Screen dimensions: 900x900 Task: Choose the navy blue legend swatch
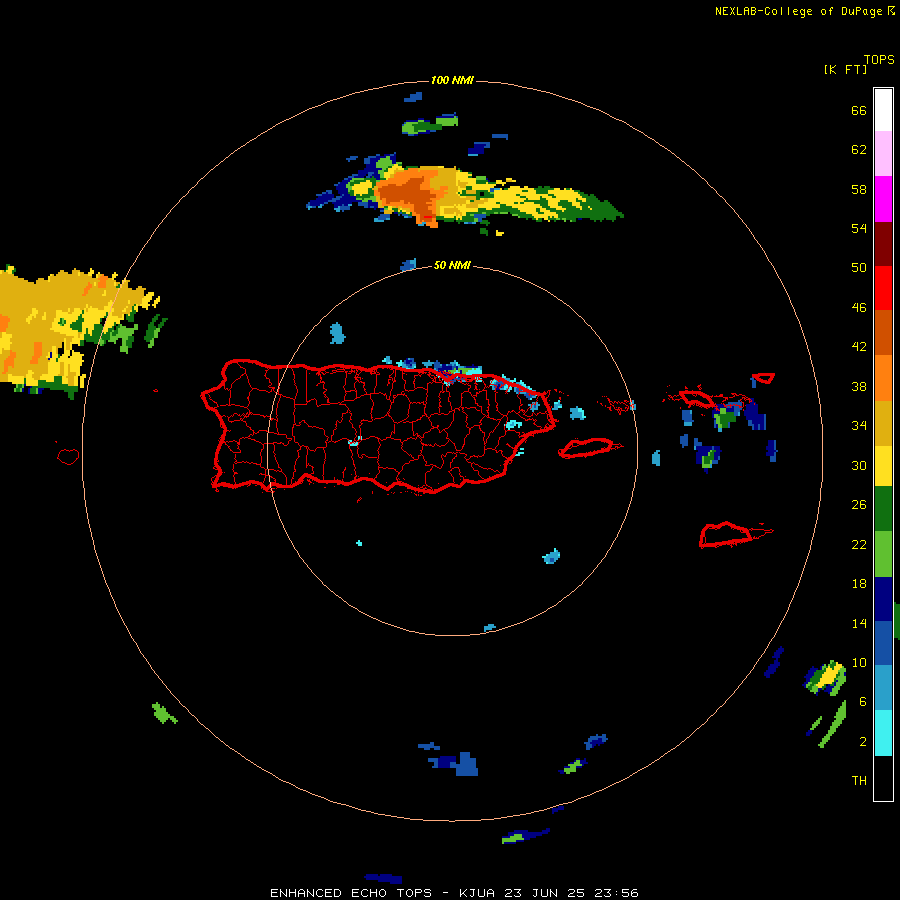pyautogui.click(x=883, y=599)
